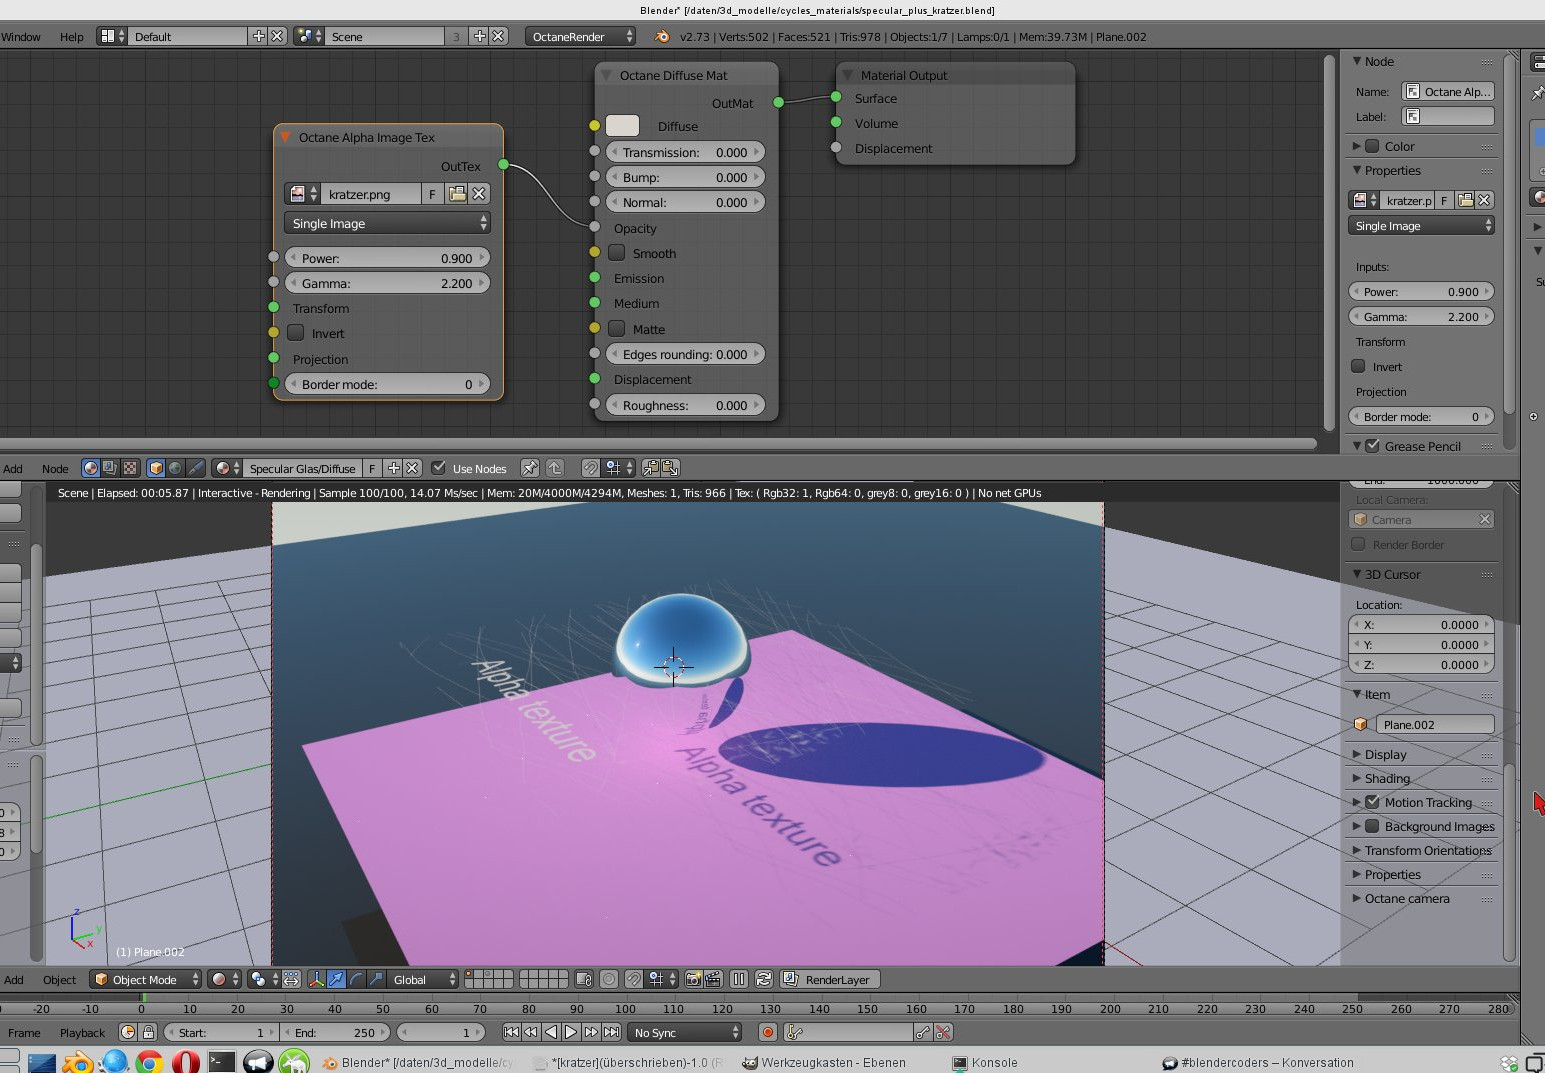Click the Blender logo in info header
This screenshot has width=1545, height=1073.
click(x=662, y=36)
